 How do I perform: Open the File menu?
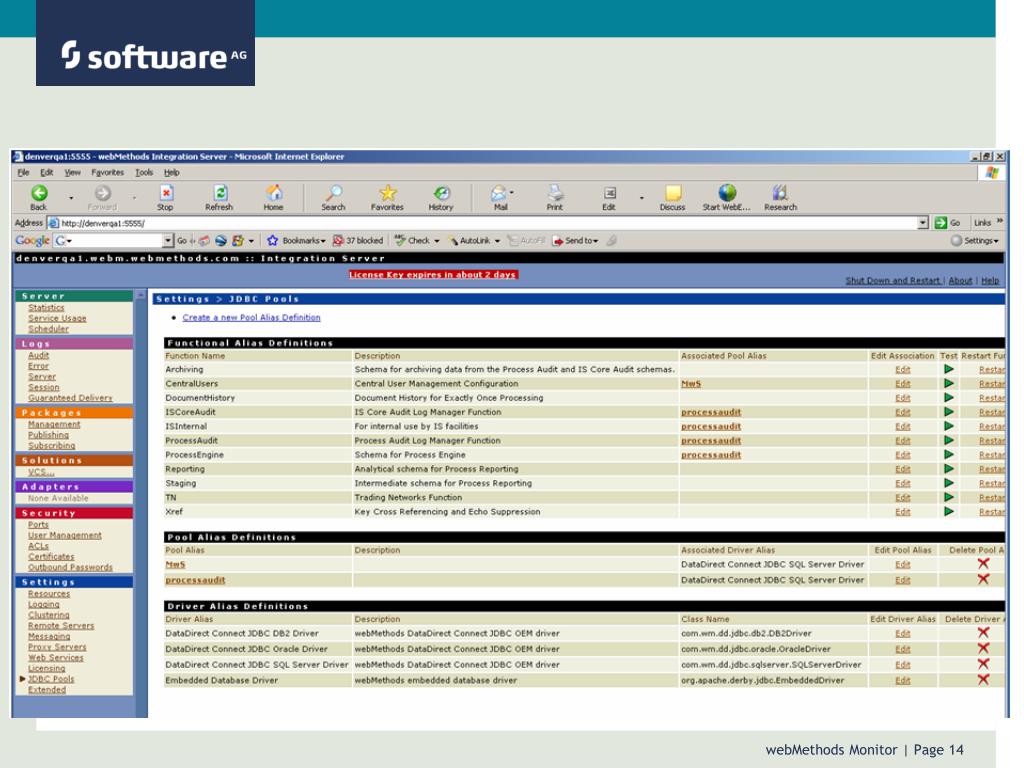(24, 172)
